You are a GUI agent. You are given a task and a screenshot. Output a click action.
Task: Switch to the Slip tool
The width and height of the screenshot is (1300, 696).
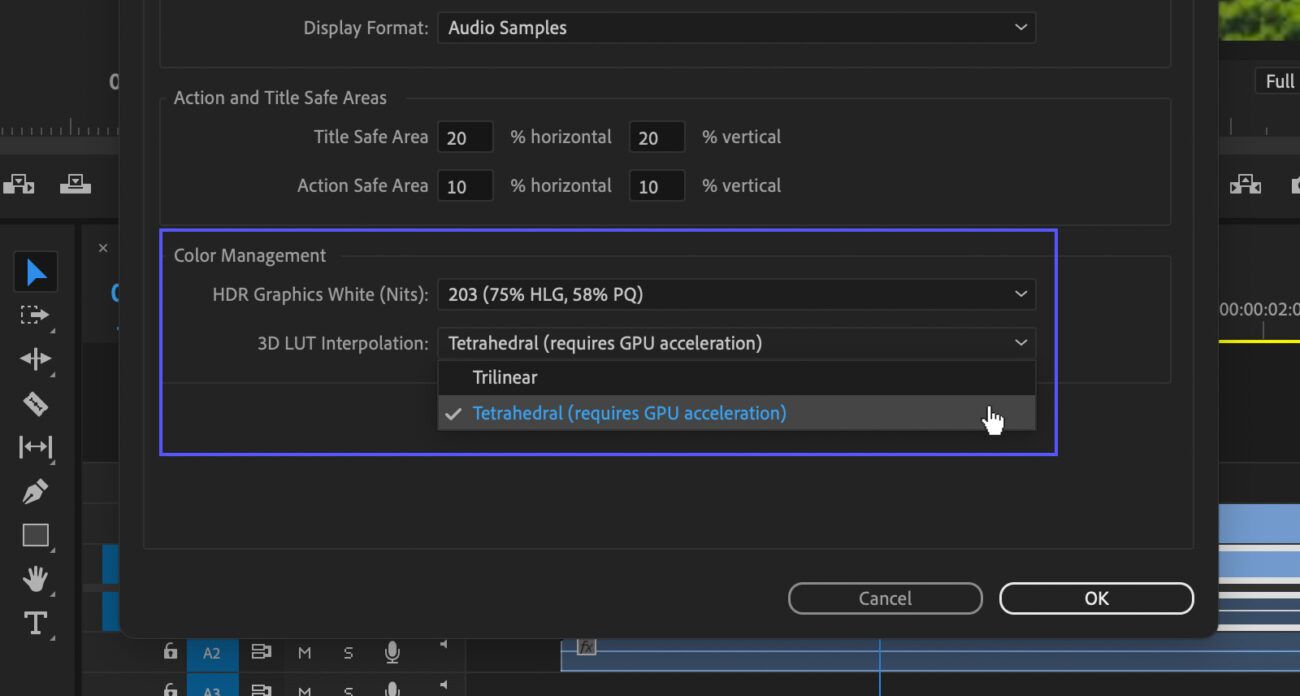35,448
